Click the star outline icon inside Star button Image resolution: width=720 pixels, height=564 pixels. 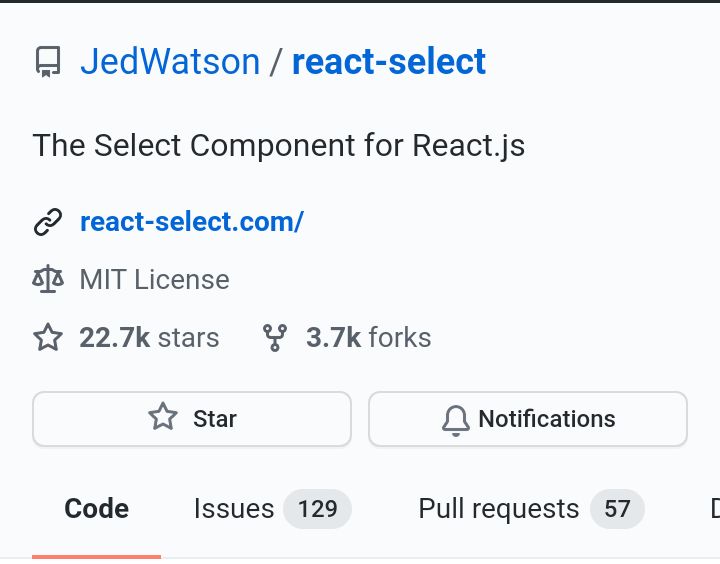[x=163, y=417]
